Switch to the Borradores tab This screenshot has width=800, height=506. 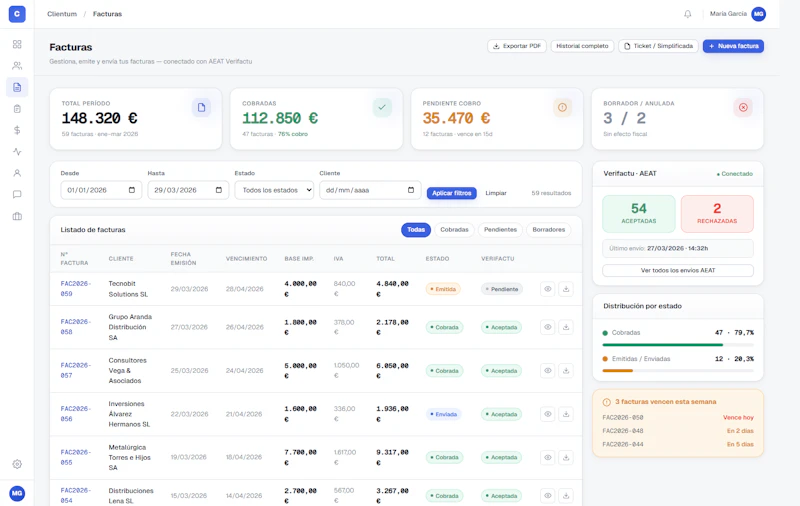548,230
